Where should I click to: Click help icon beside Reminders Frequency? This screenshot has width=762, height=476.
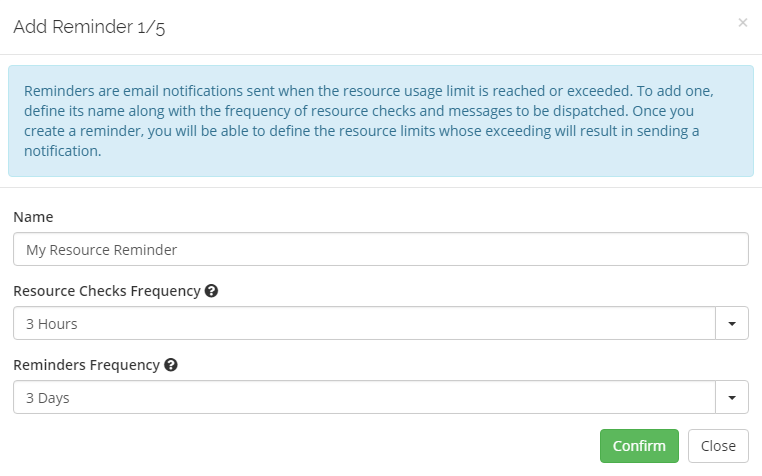pos(171,365)
